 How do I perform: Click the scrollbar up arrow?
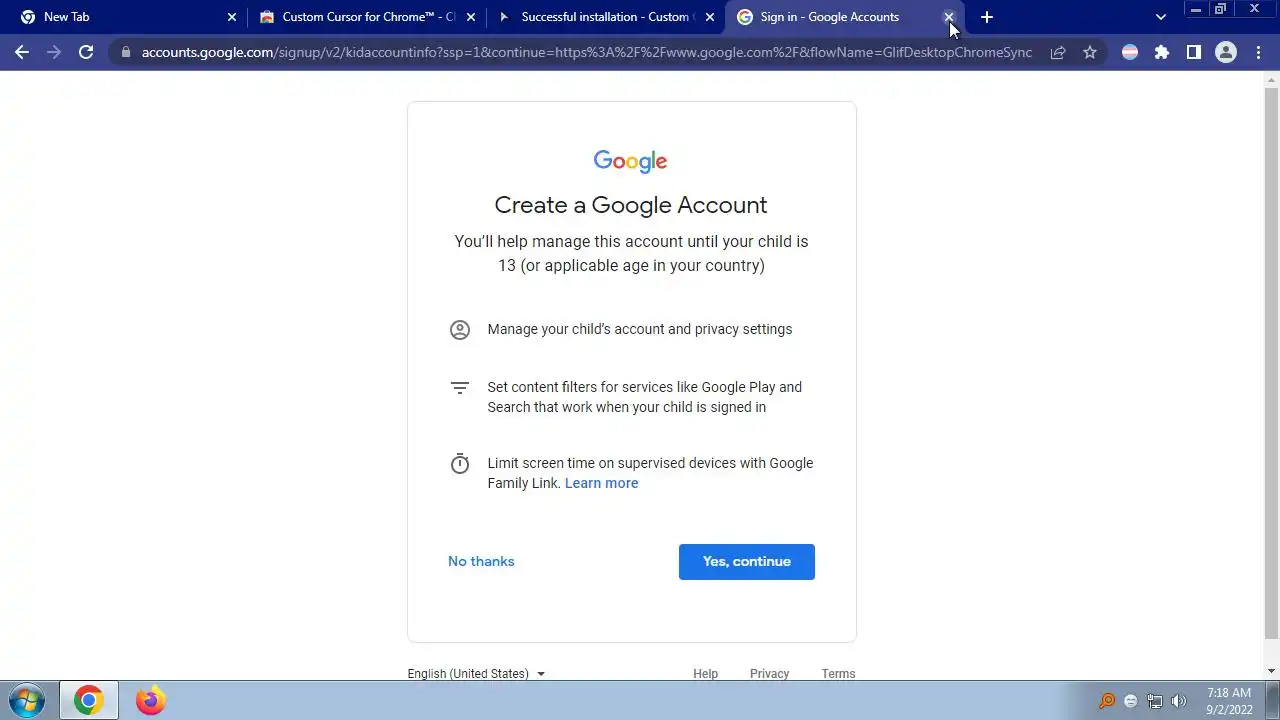click(1272, 79)
